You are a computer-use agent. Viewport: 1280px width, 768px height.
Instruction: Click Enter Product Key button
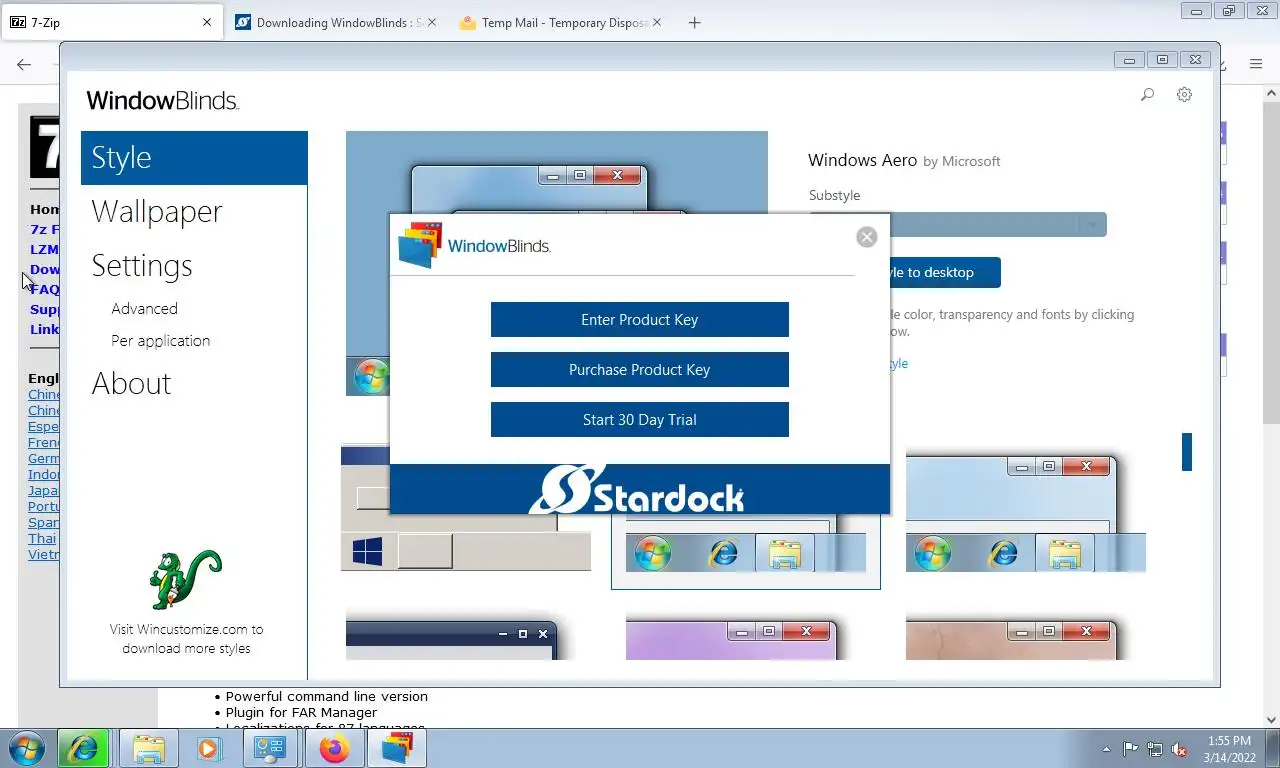(639, 320)
